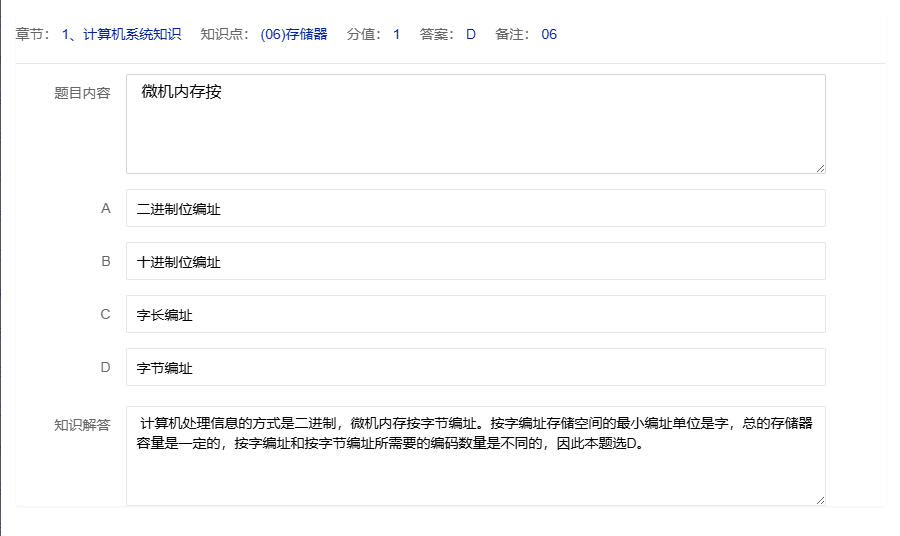Click resize handle of 知识解答 text area
900x536 pixels.
(820, 500)
